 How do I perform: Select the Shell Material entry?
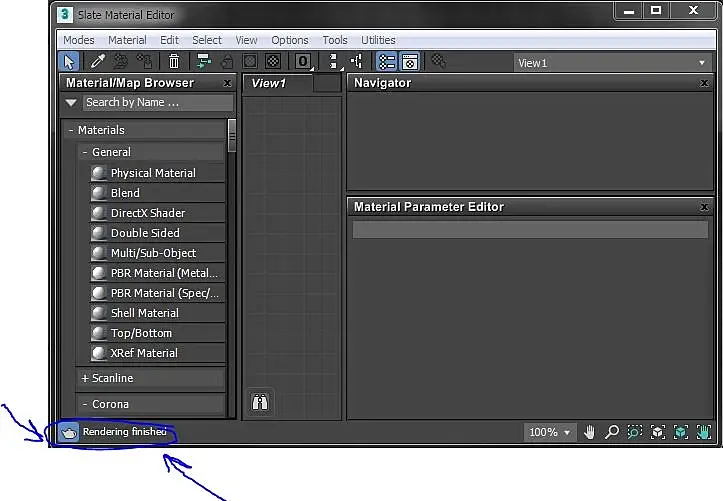[x=157, y=313]
